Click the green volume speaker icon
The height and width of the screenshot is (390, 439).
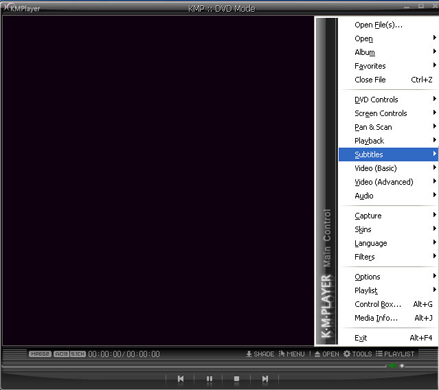[393, 366]
